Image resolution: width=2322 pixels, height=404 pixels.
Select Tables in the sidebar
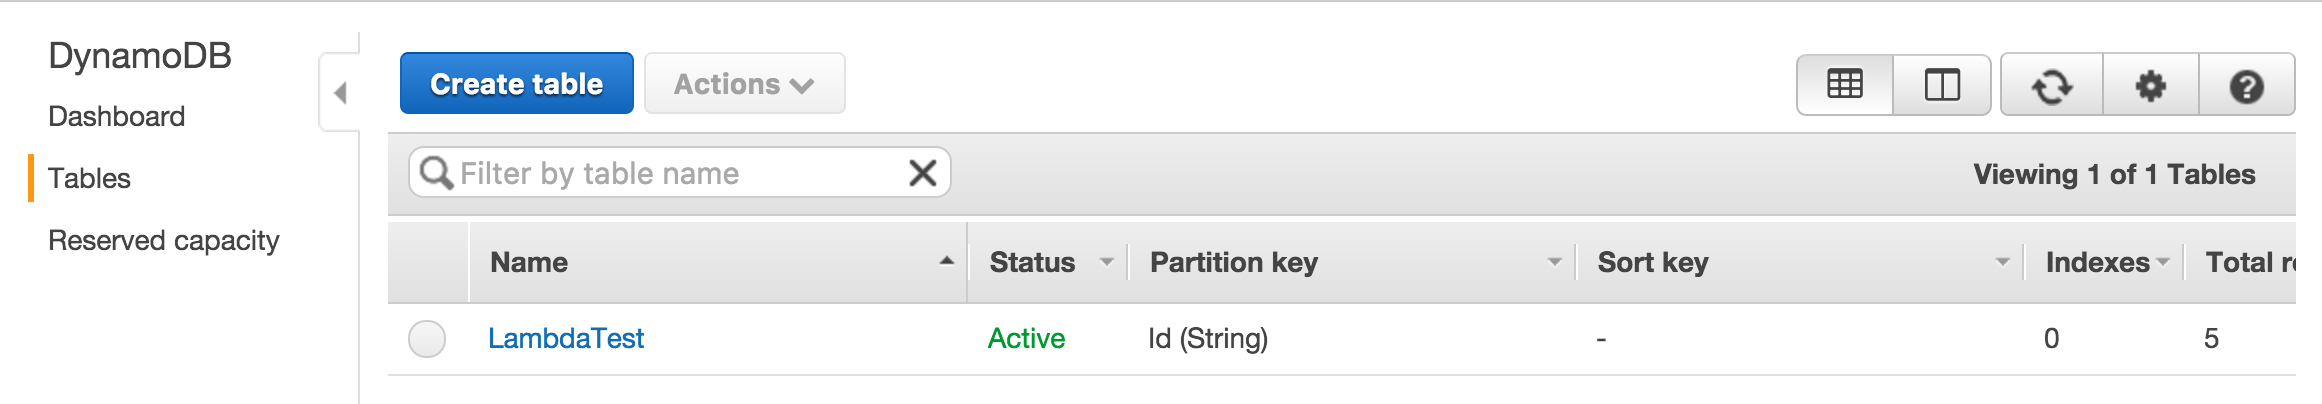point(89,179)
